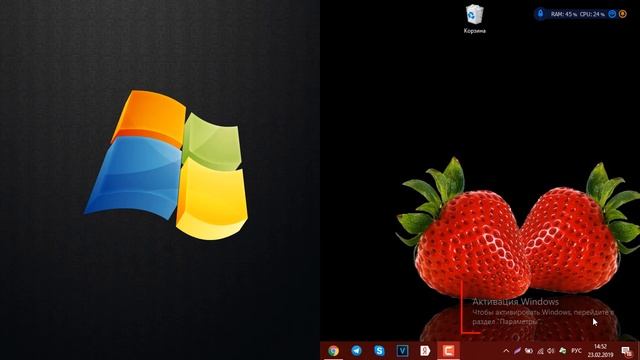This screenshot has width=640, height=360.
Task: Show hidden system tray icons
Action: point(506,351)
